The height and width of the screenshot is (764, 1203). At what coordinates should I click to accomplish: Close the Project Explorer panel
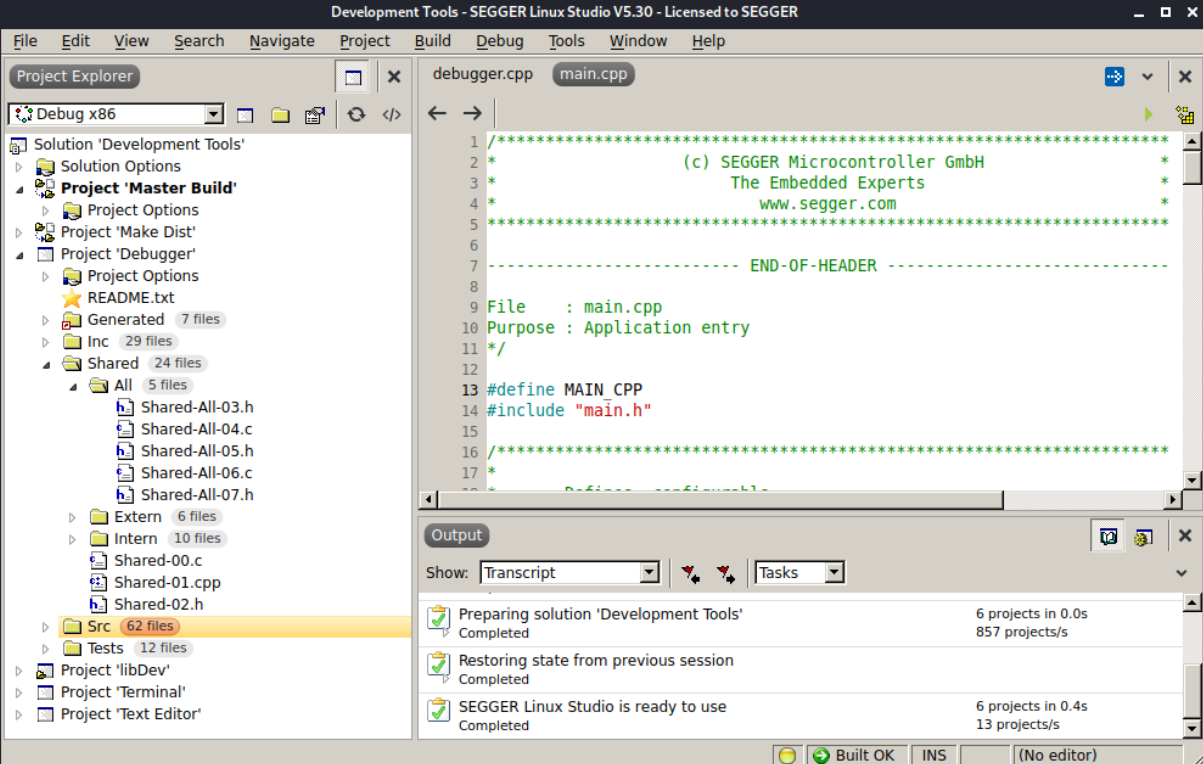[x=394, y=77]
